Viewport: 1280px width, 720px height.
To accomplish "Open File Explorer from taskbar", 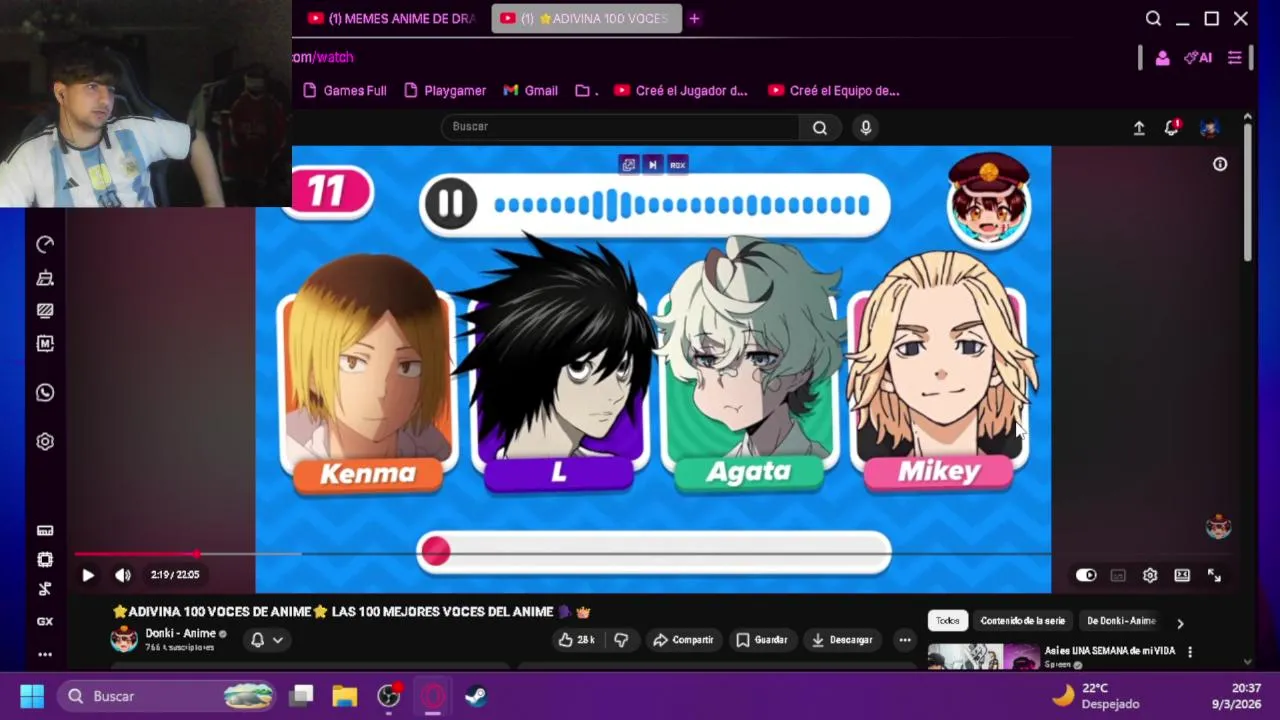I will [345, 696].
